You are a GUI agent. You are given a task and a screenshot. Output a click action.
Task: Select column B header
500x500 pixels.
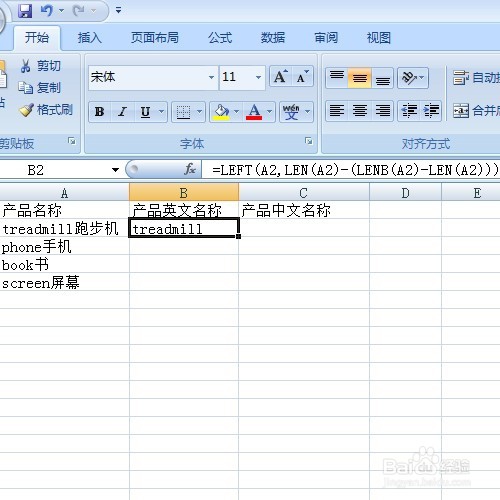pos(184,193)
